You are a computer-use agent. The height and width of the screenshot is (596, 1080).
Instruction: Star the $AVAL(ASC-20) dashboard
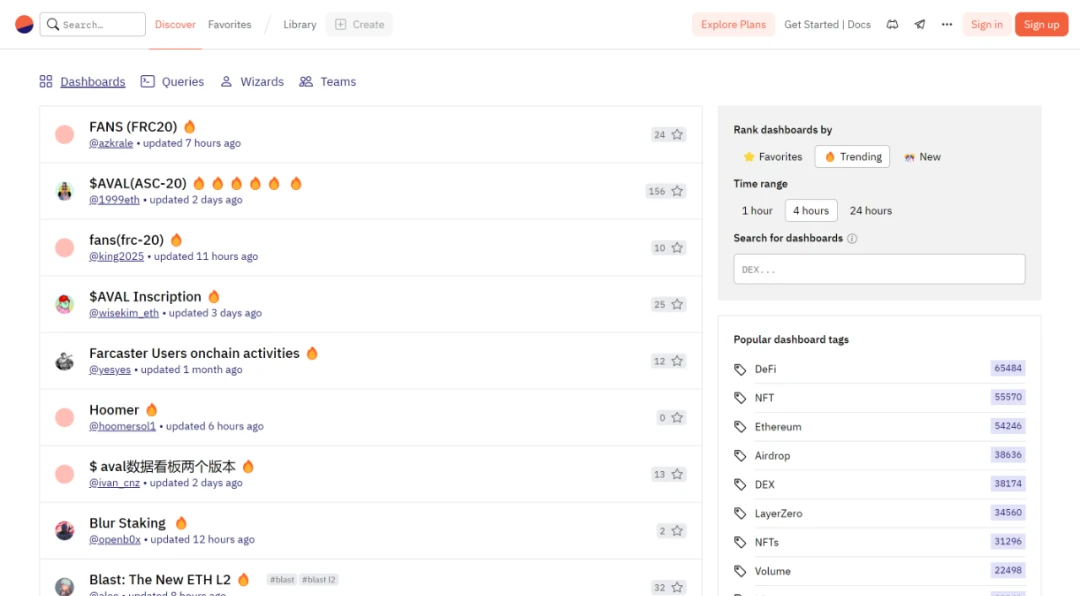coord(677,191)
